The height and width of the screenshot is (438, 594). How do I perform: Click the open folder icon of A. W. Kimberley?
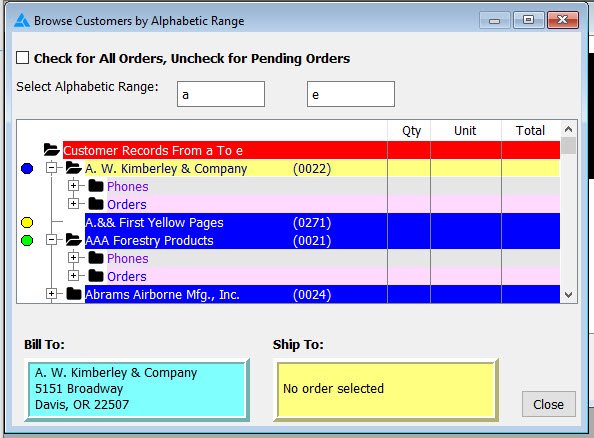(x=73, y=168)
